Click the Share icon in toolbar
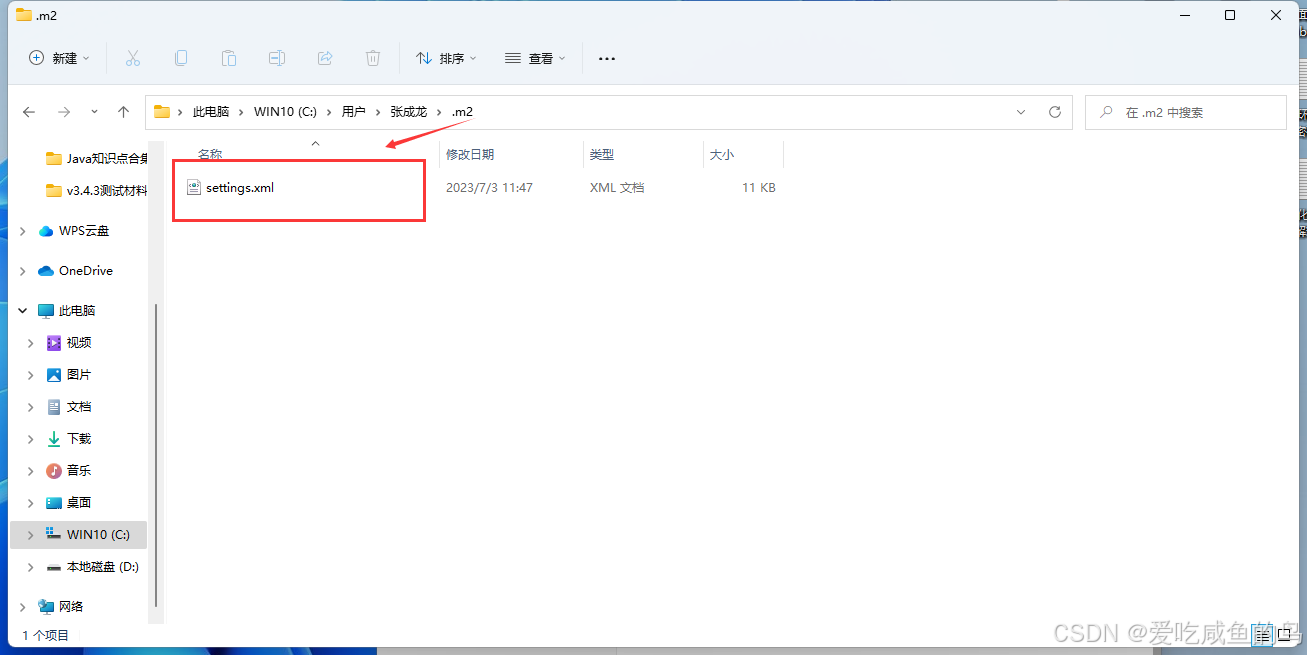 click(325, 58)
